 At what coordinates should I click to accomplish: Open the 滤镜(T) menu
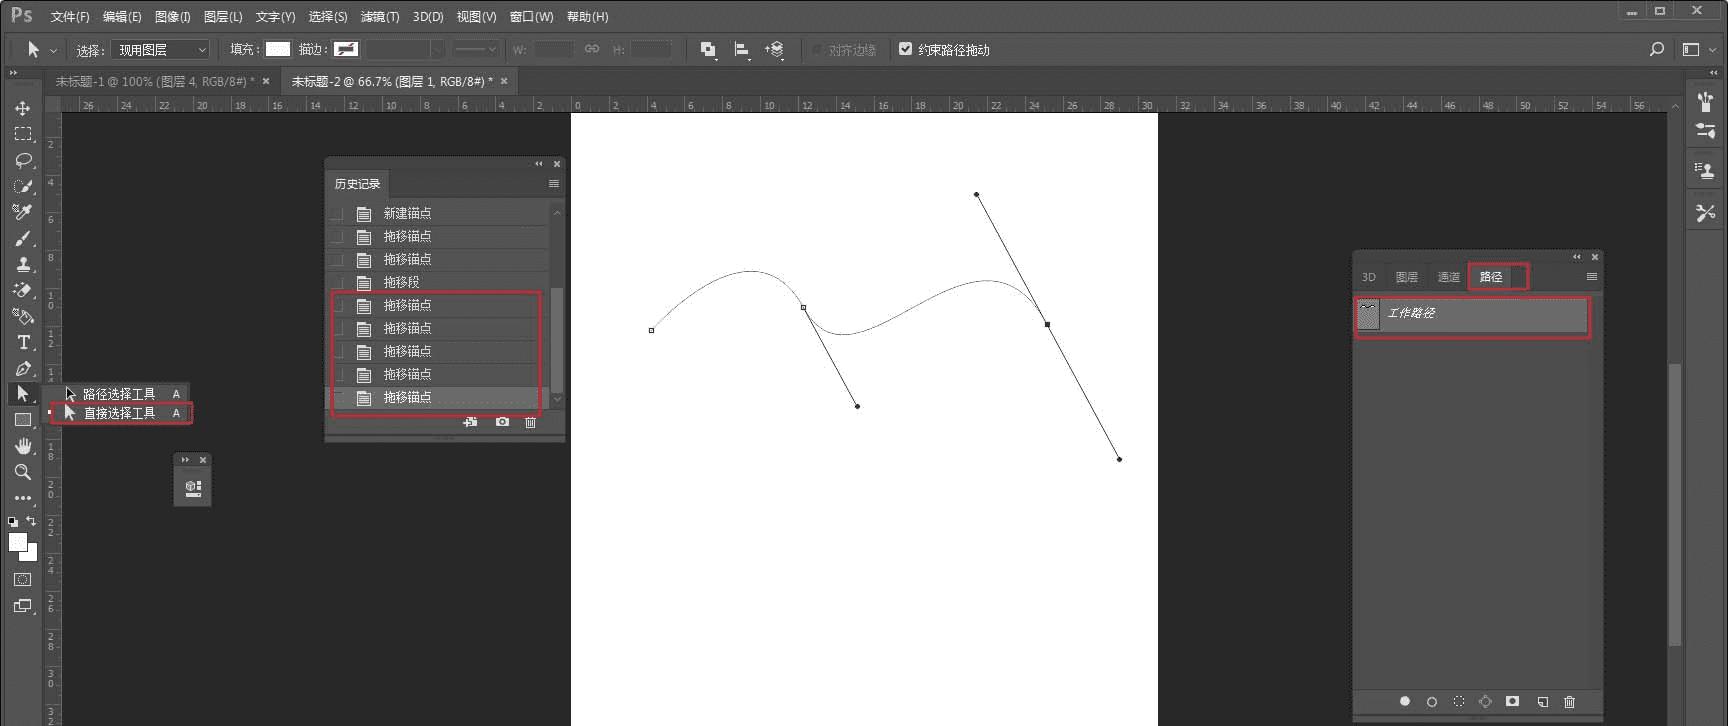click(380, 17)
